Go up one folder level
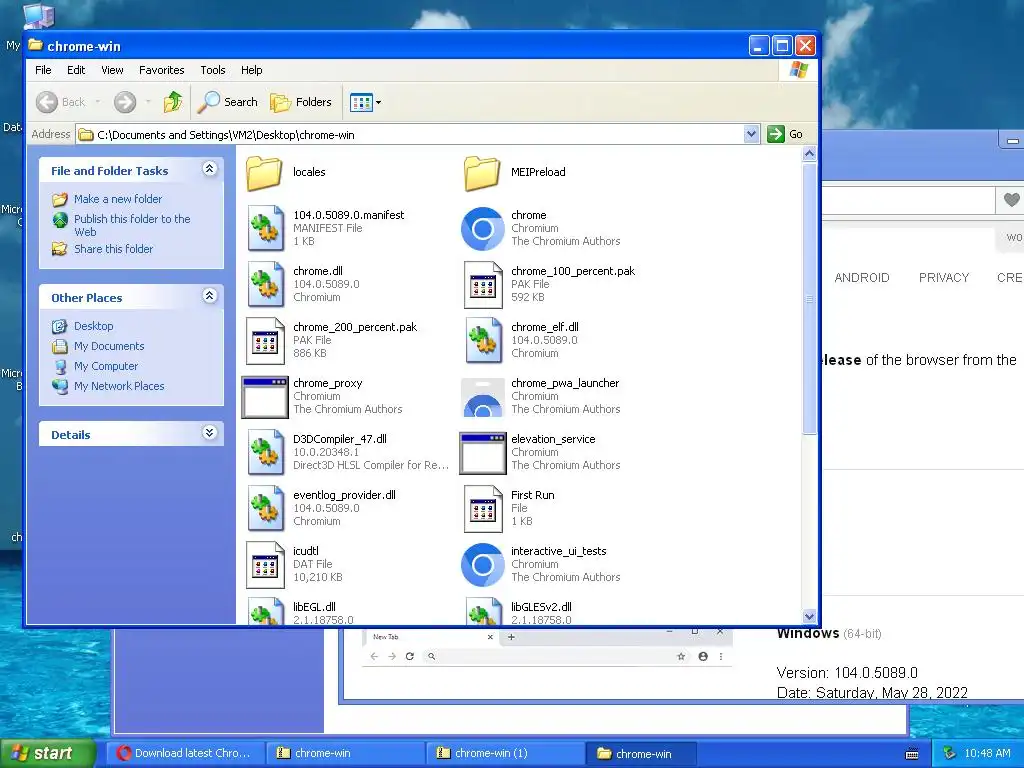The width and height of the screenshot is (1024, 768). (x=172, y=102)
